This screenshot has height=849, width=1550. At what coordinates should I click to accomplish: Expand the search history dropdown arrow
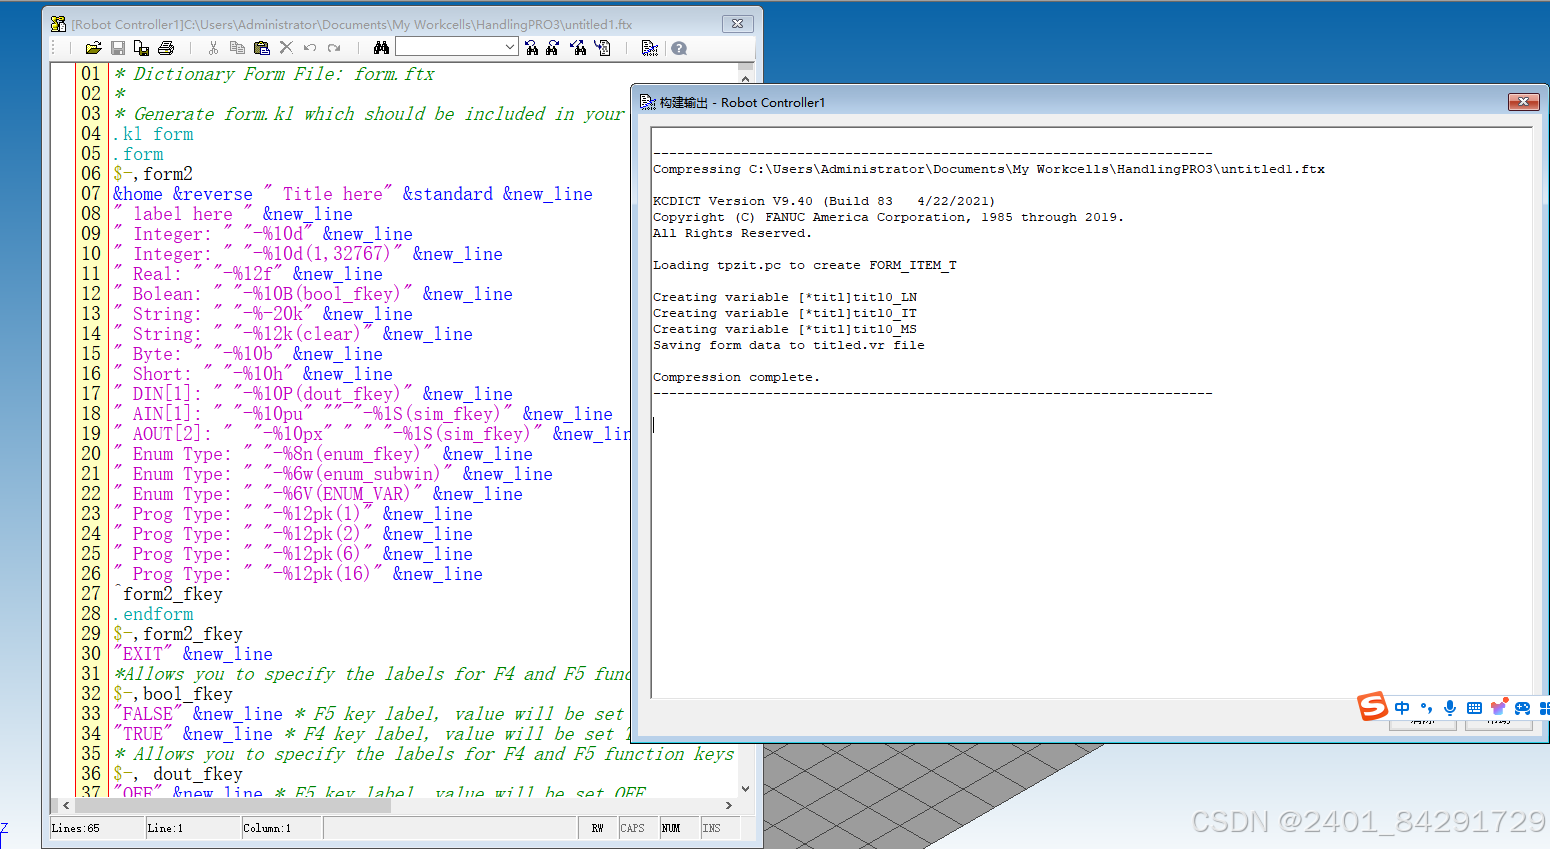pos(510,47)
